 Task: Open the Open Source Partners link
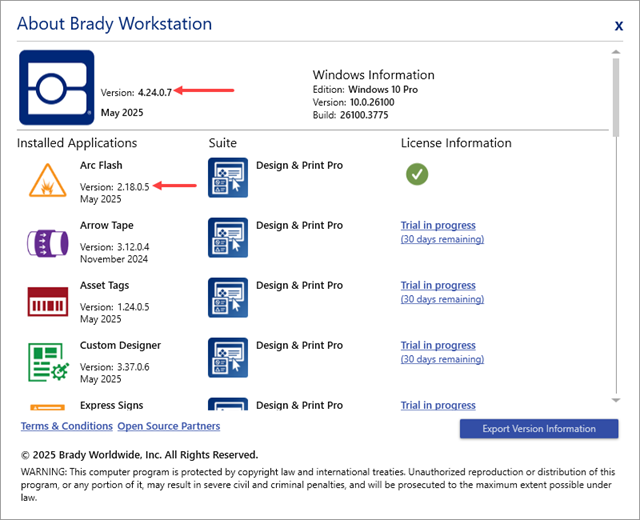click(x=168, y=426)
